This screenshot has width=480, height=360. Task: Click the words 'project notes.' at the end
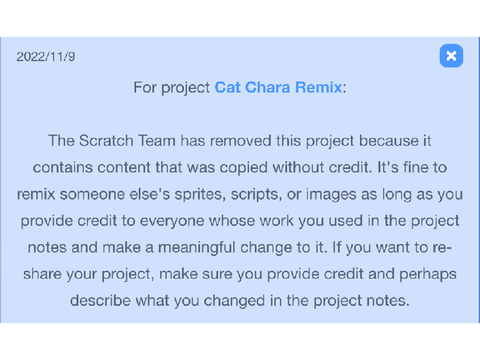pyautogui.click(x=361, y=301)
